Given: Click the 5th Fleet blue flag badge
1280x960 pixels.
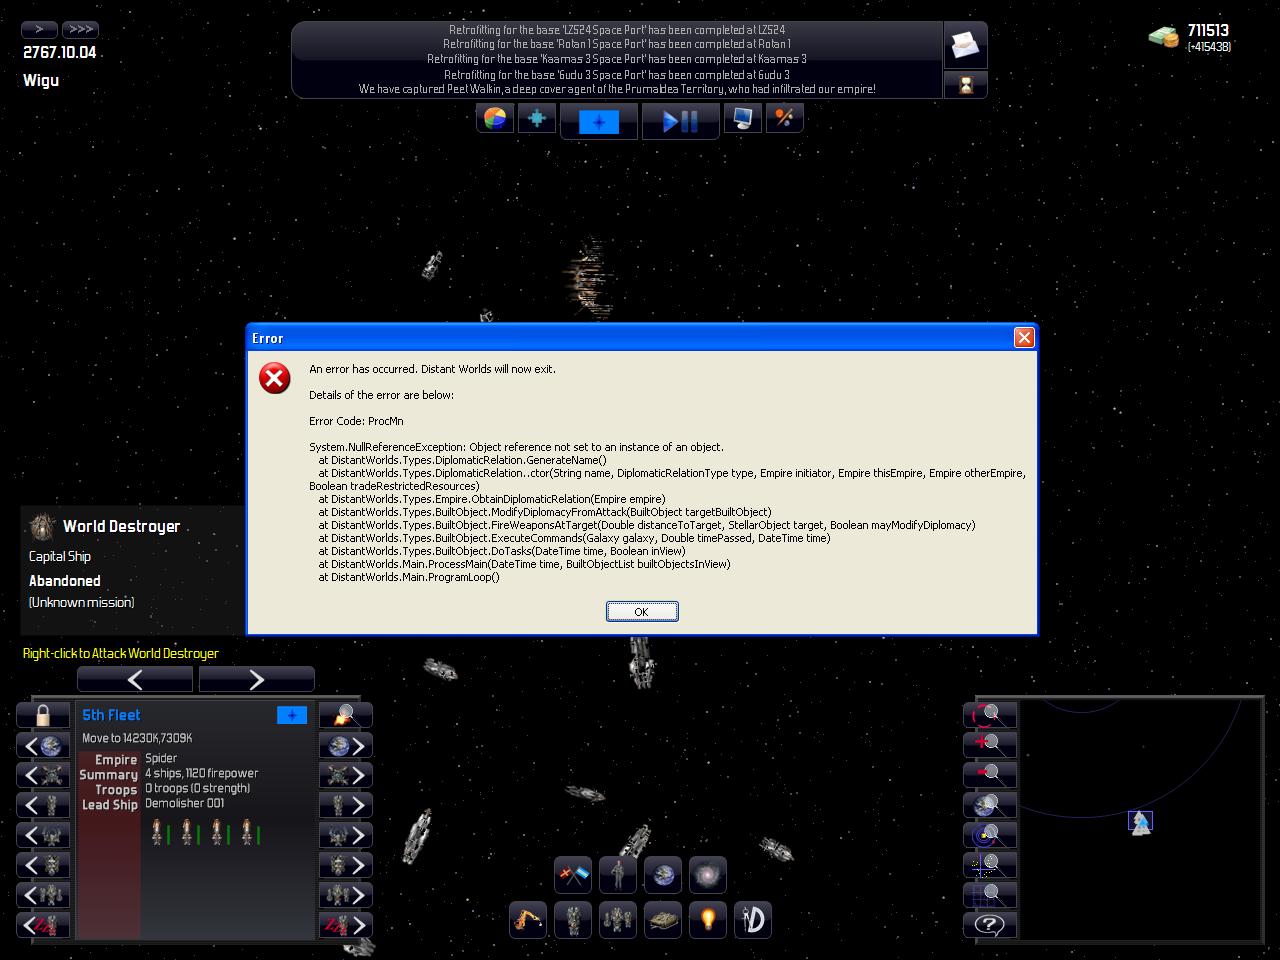Looking at the screenshot, I should tap(292, 715).
